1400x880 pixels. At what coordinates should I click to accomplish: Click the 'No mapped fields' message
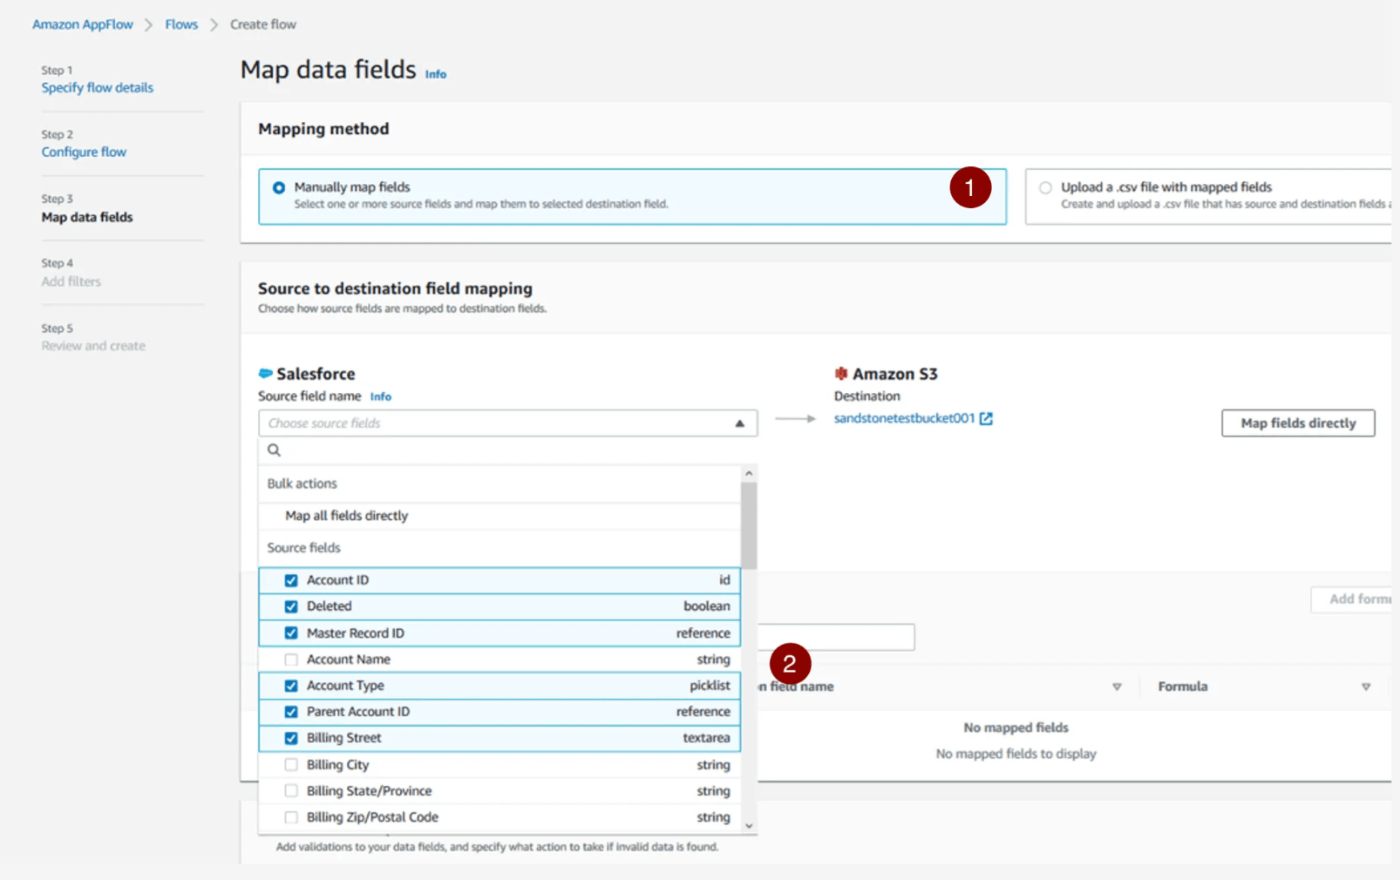click(1016, 728)
